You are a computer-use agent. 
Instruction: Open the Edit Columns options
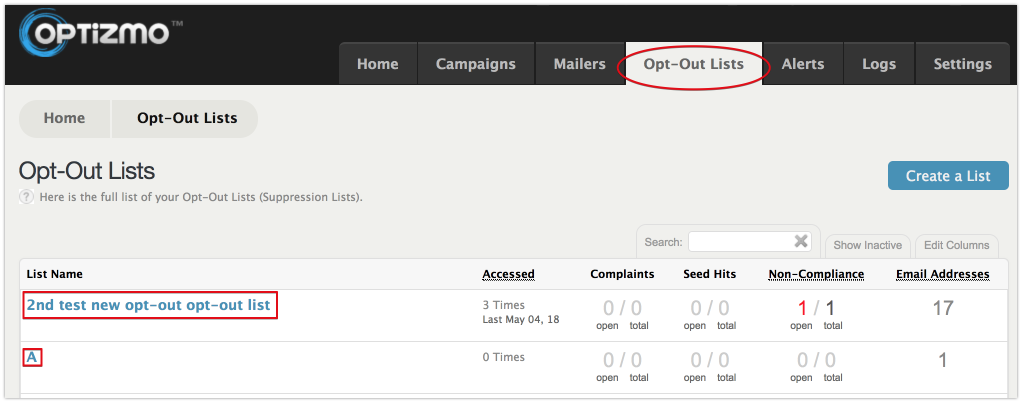pos(957,246)
